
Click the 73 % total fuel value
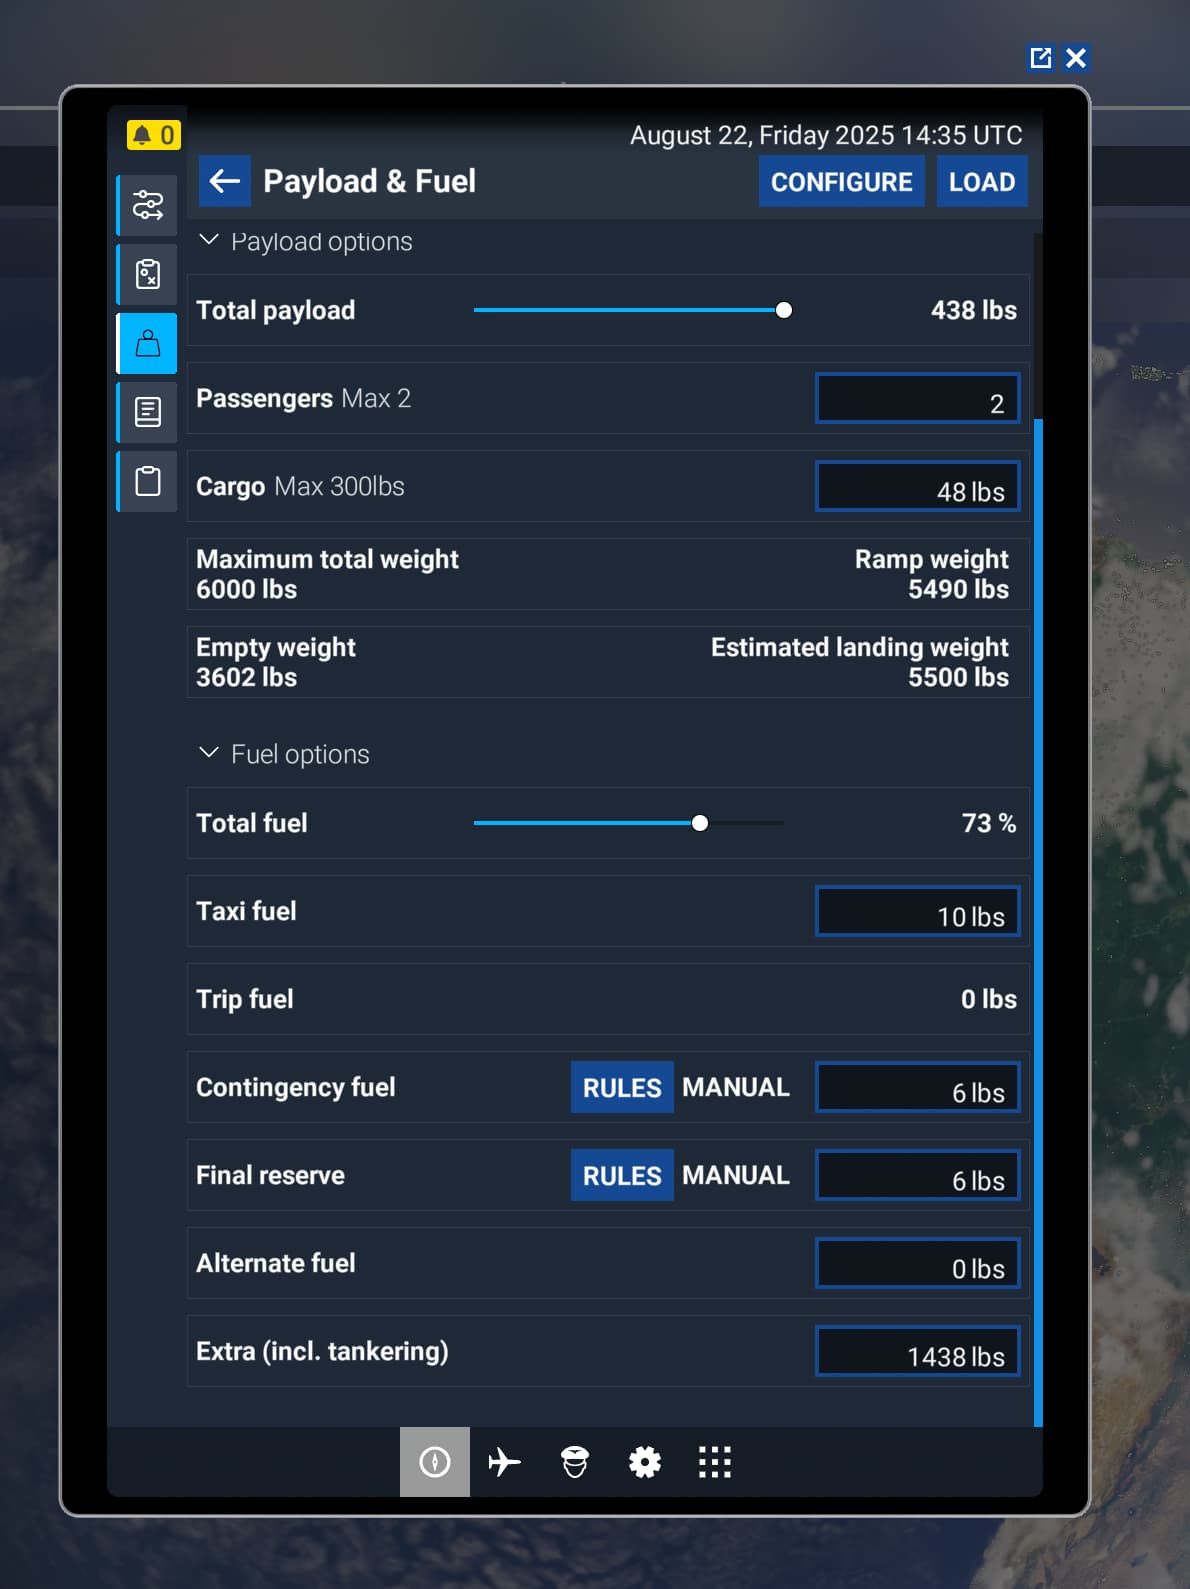(x=989, y=823)
